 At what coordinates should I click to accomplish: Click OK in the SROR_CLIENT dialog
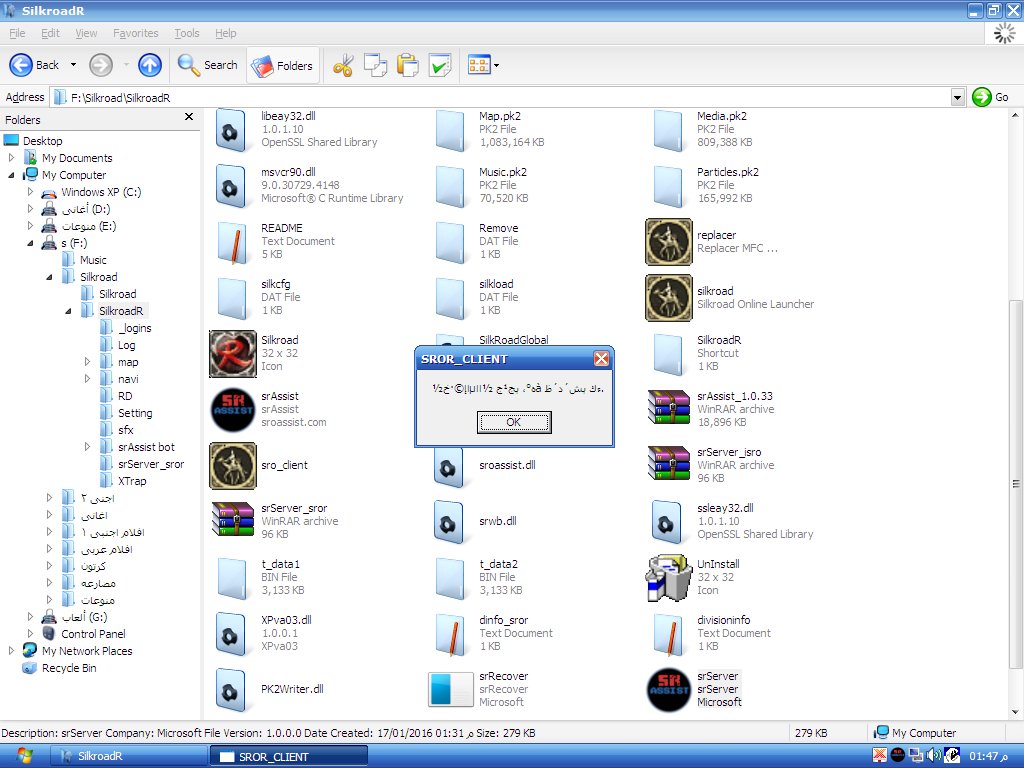point(514,422)
